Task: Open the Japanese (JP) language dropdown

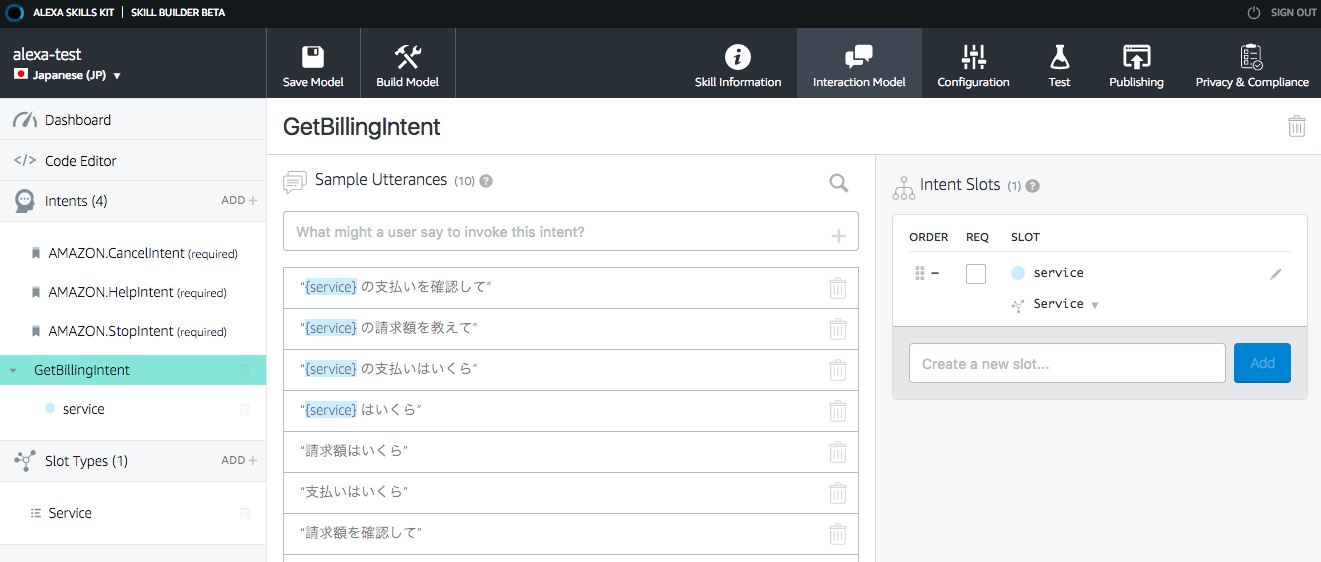Action: tap(117, 76)
